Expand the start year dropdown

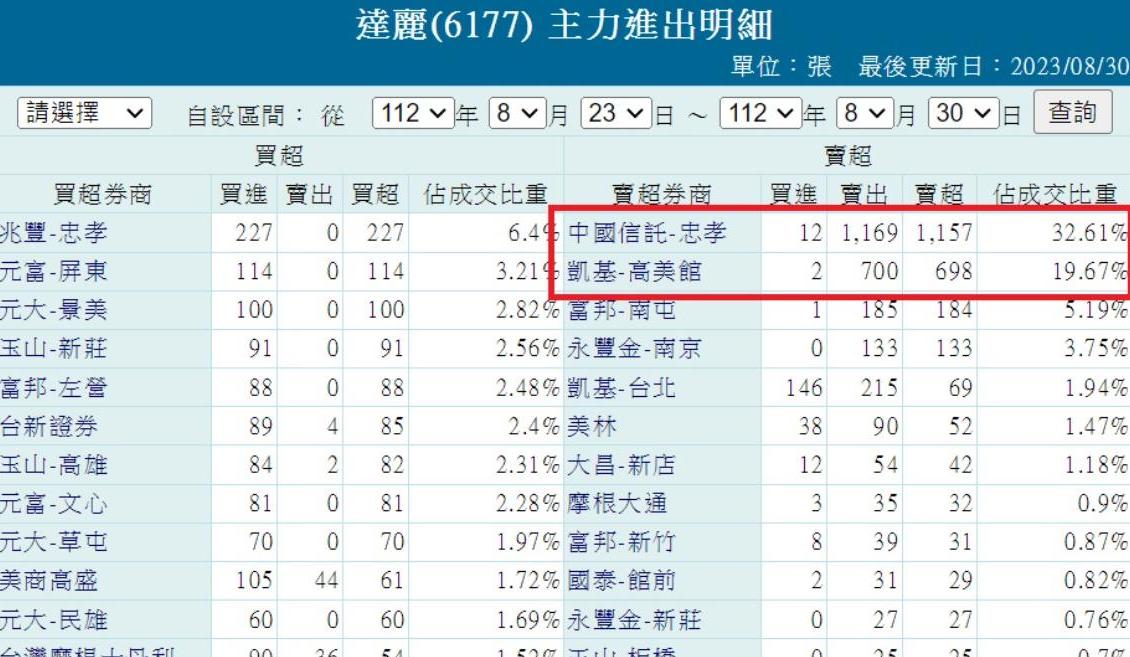412,113
